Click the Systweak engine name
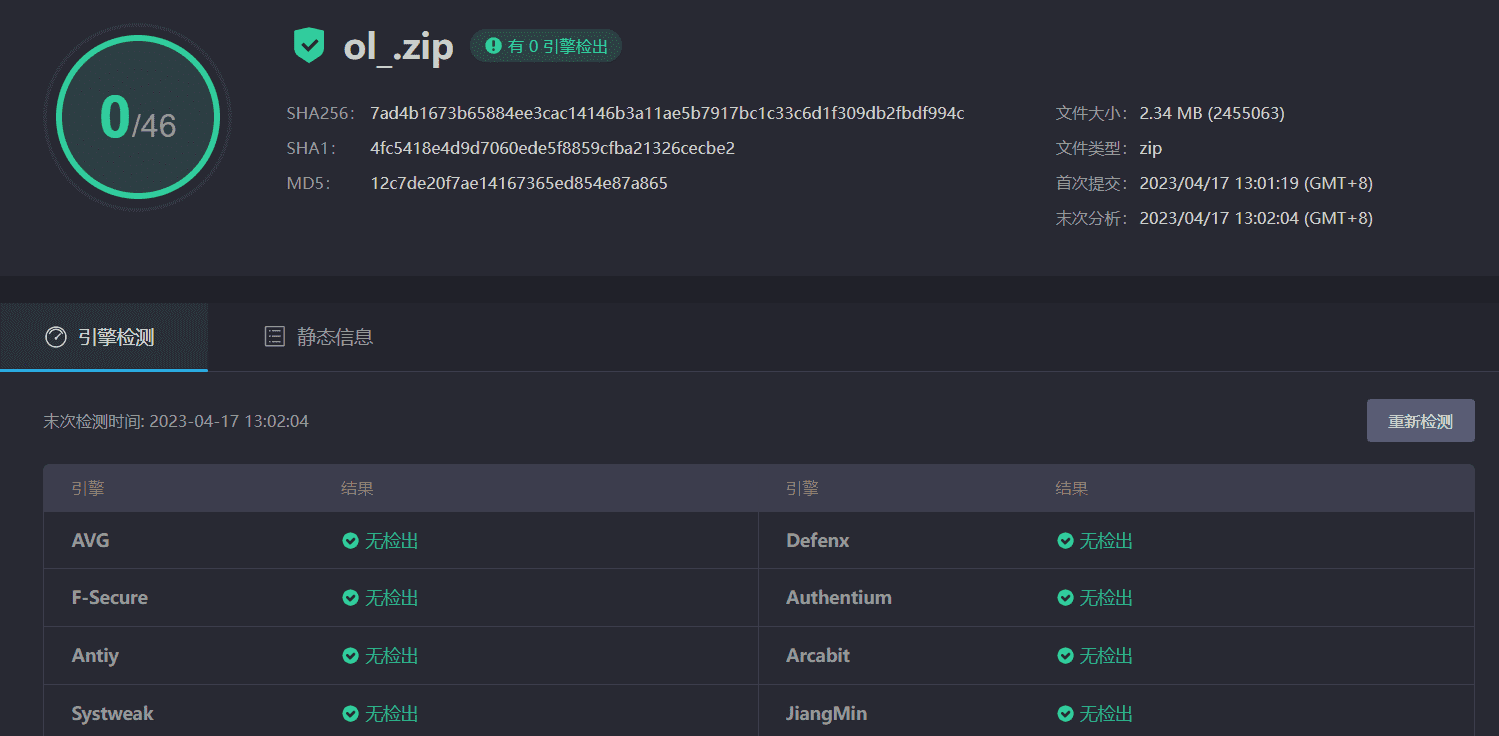 coord(113,714)
